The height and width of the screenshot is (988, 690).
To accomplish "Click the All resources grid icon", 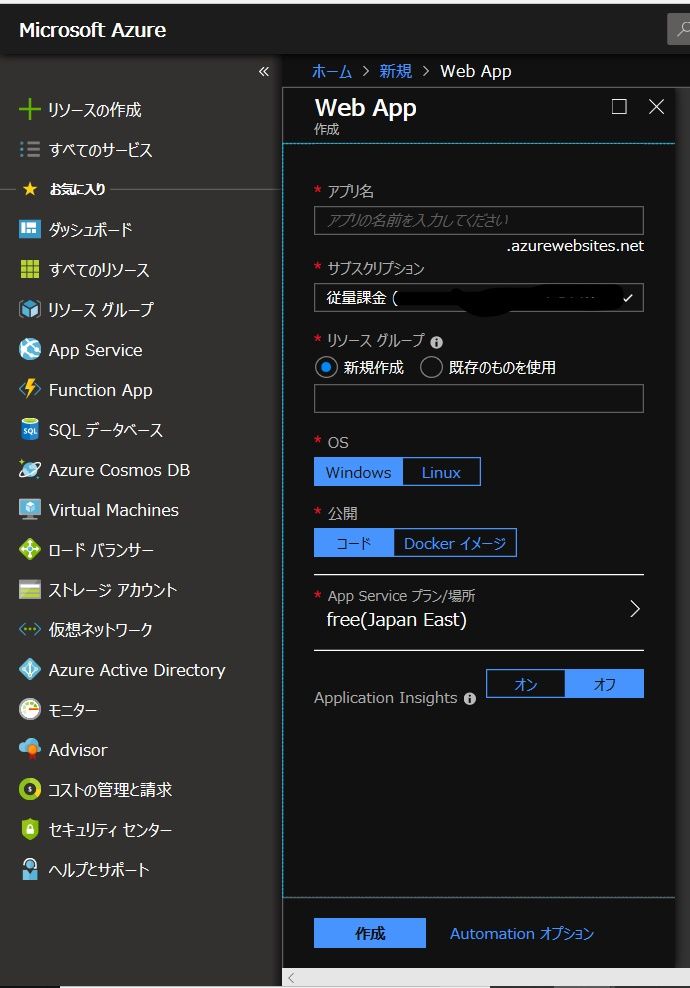I will pyautogui.click(x=30, y=269).
